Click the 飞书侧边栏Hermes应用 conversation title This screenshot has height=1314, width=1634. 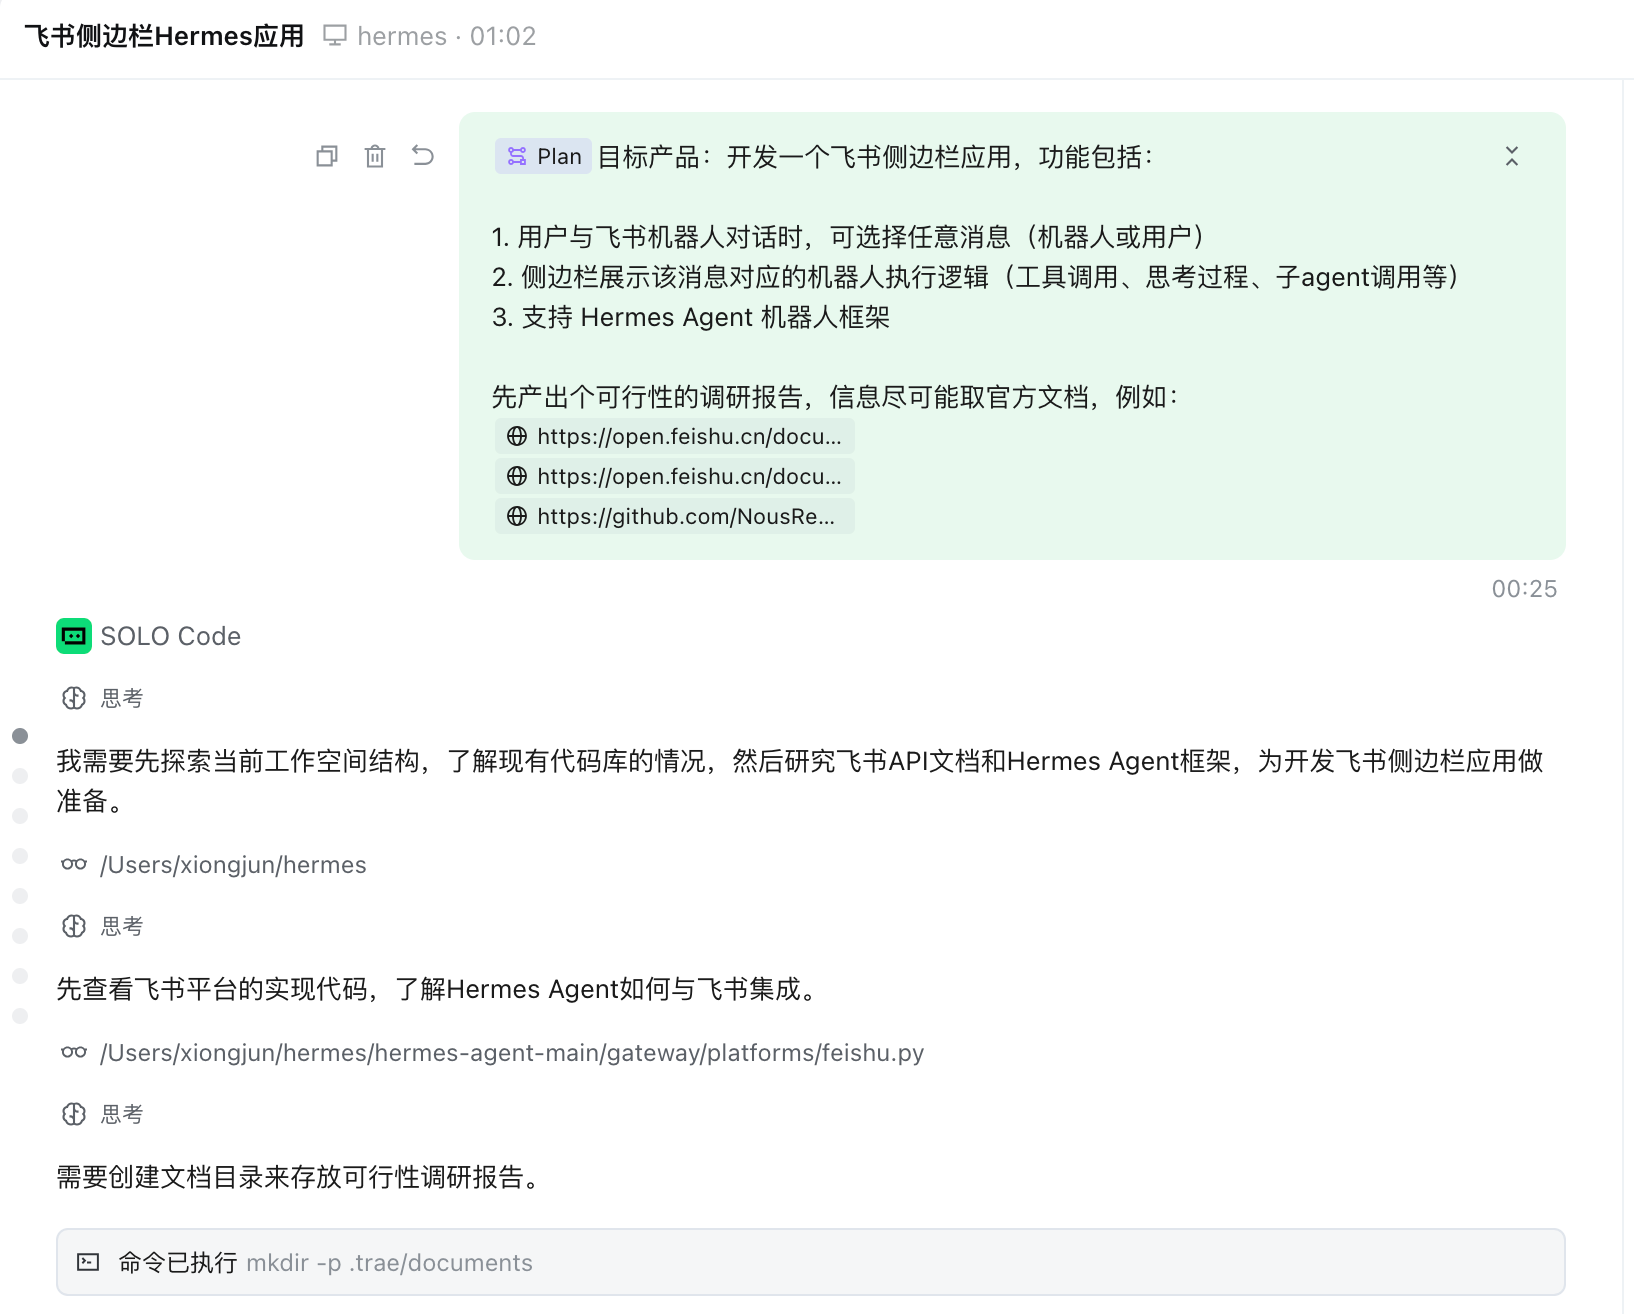pyautogui.click(x=164, y=36)
